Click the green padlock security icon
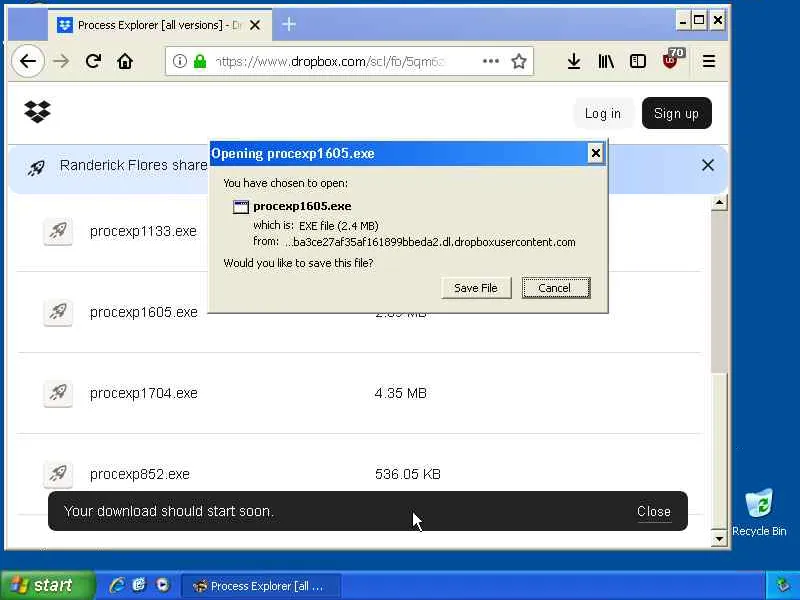 point(200,62)
